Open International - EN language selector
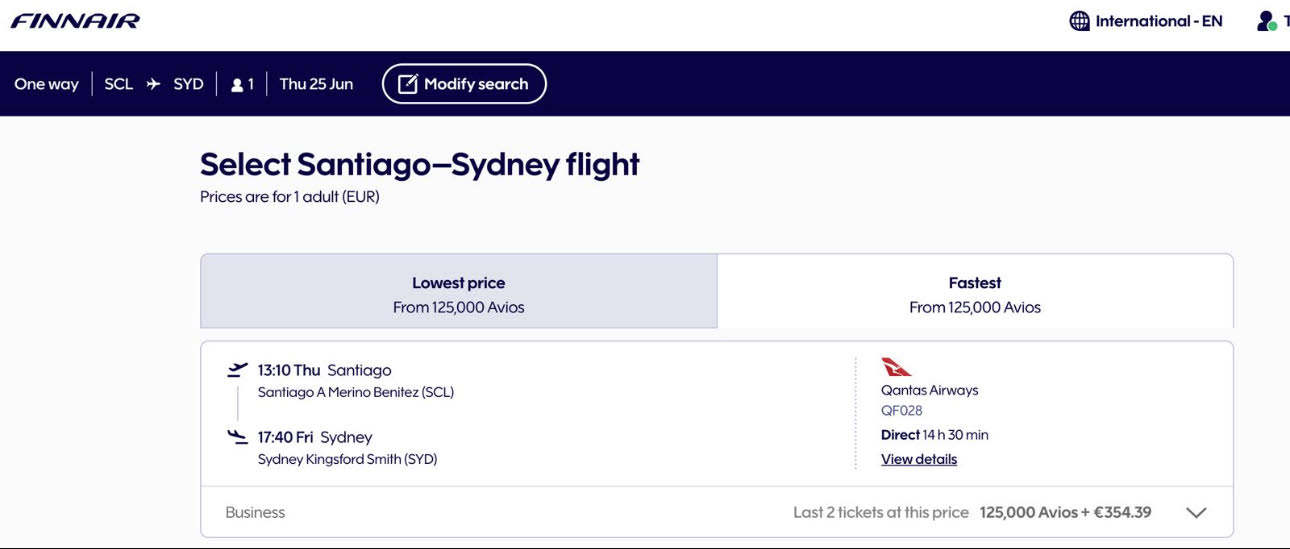 pyautogui.click(x=1158, y=21)
